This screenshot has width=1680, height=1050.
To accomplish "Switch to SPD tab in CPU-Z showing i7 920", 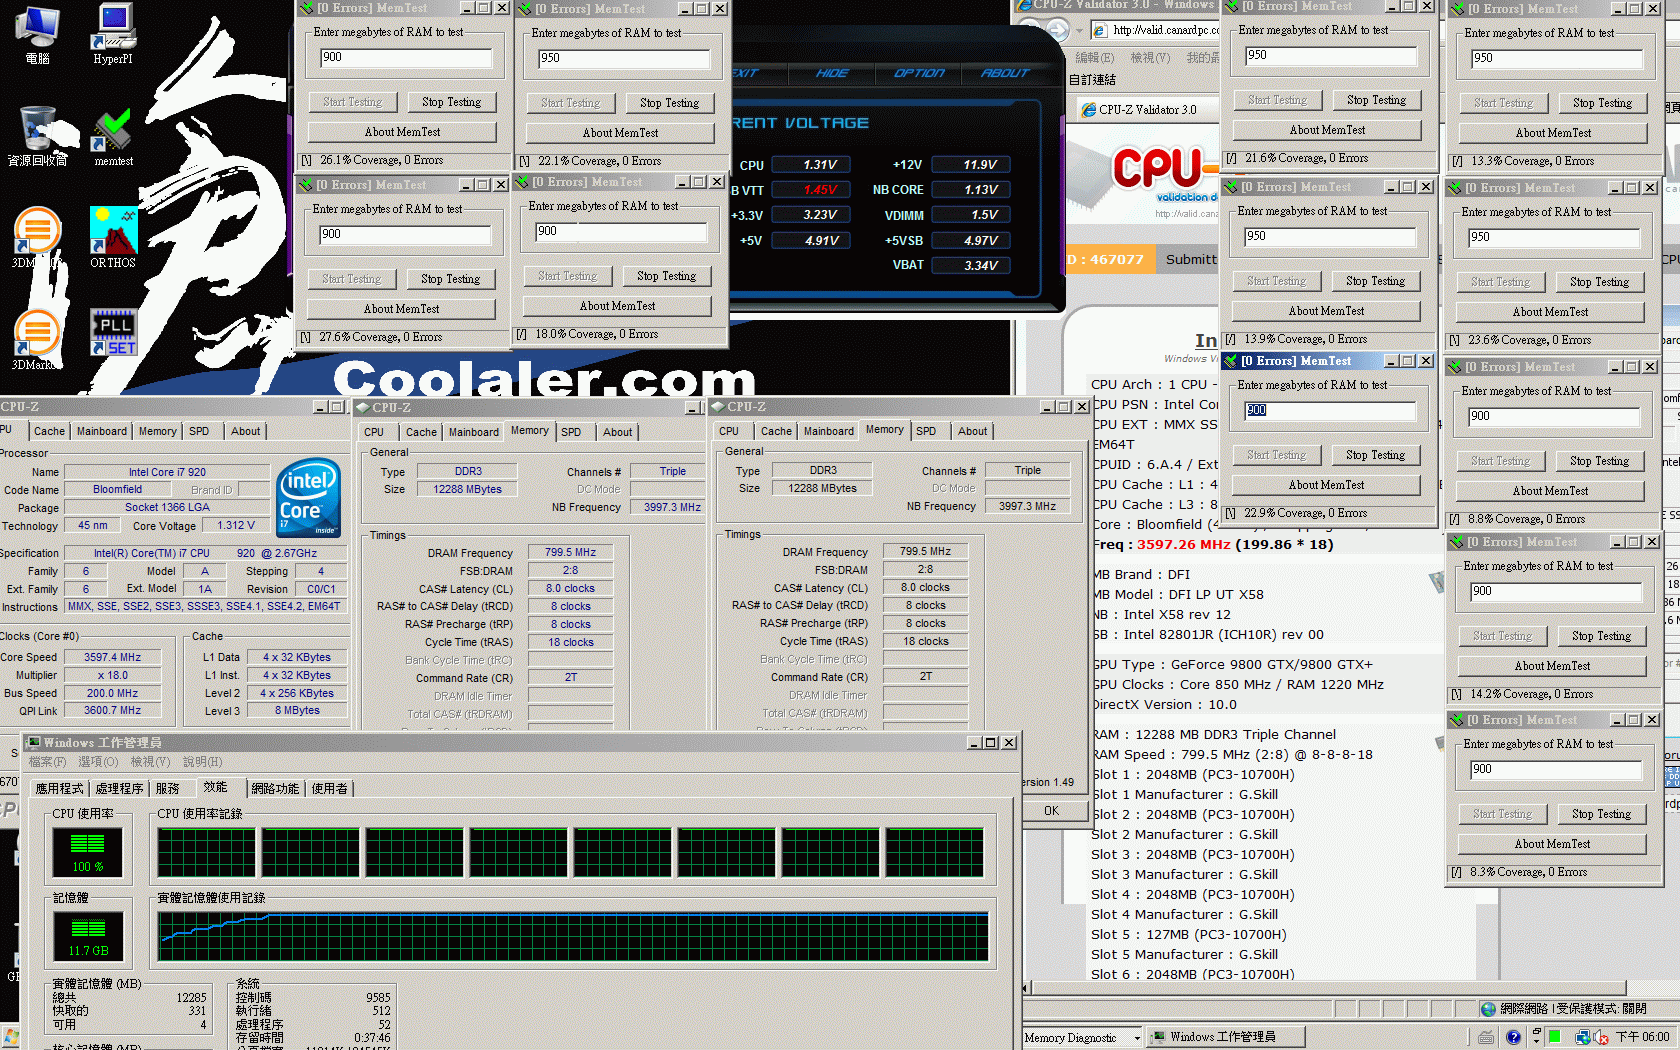I will (x=199, y=431).
